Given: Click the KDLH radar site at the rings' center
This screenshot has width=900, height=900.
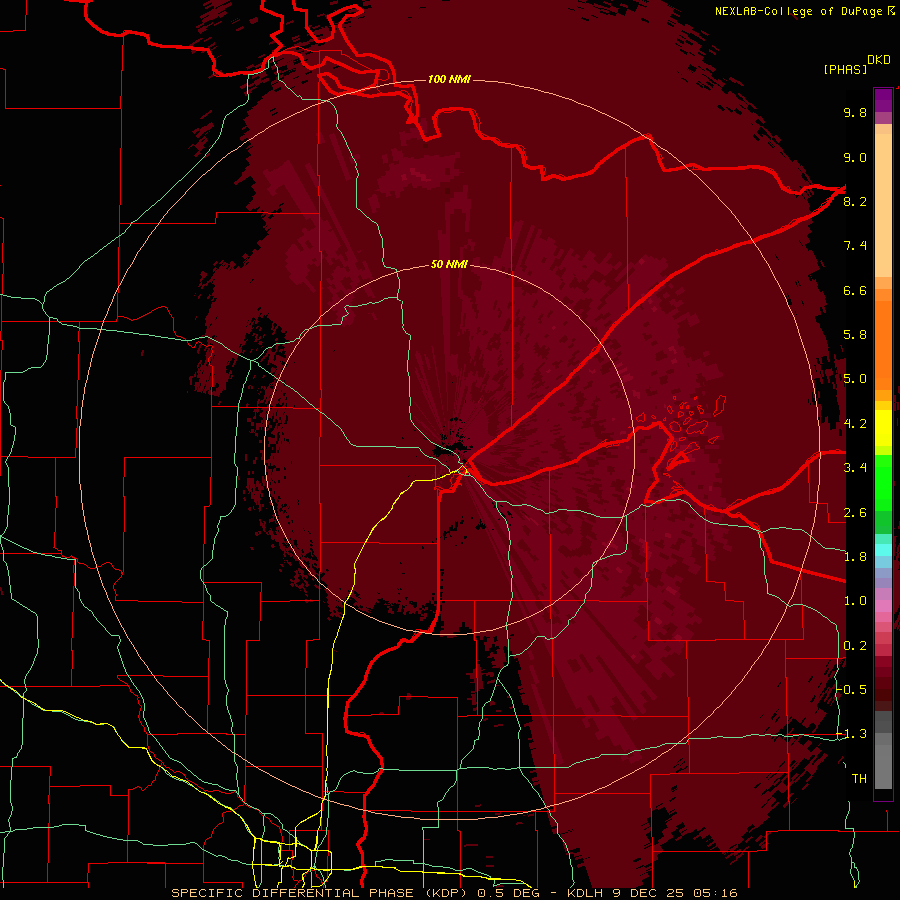Looking at the screenshot, I should click(449, 449).
